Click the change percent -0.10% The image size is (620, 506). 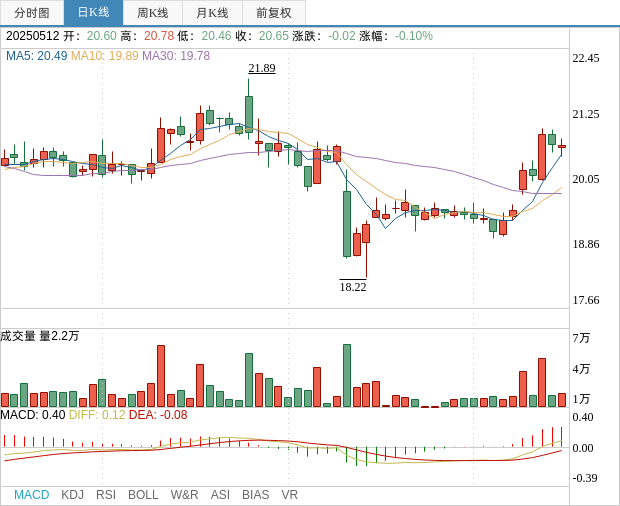(414, 36)
